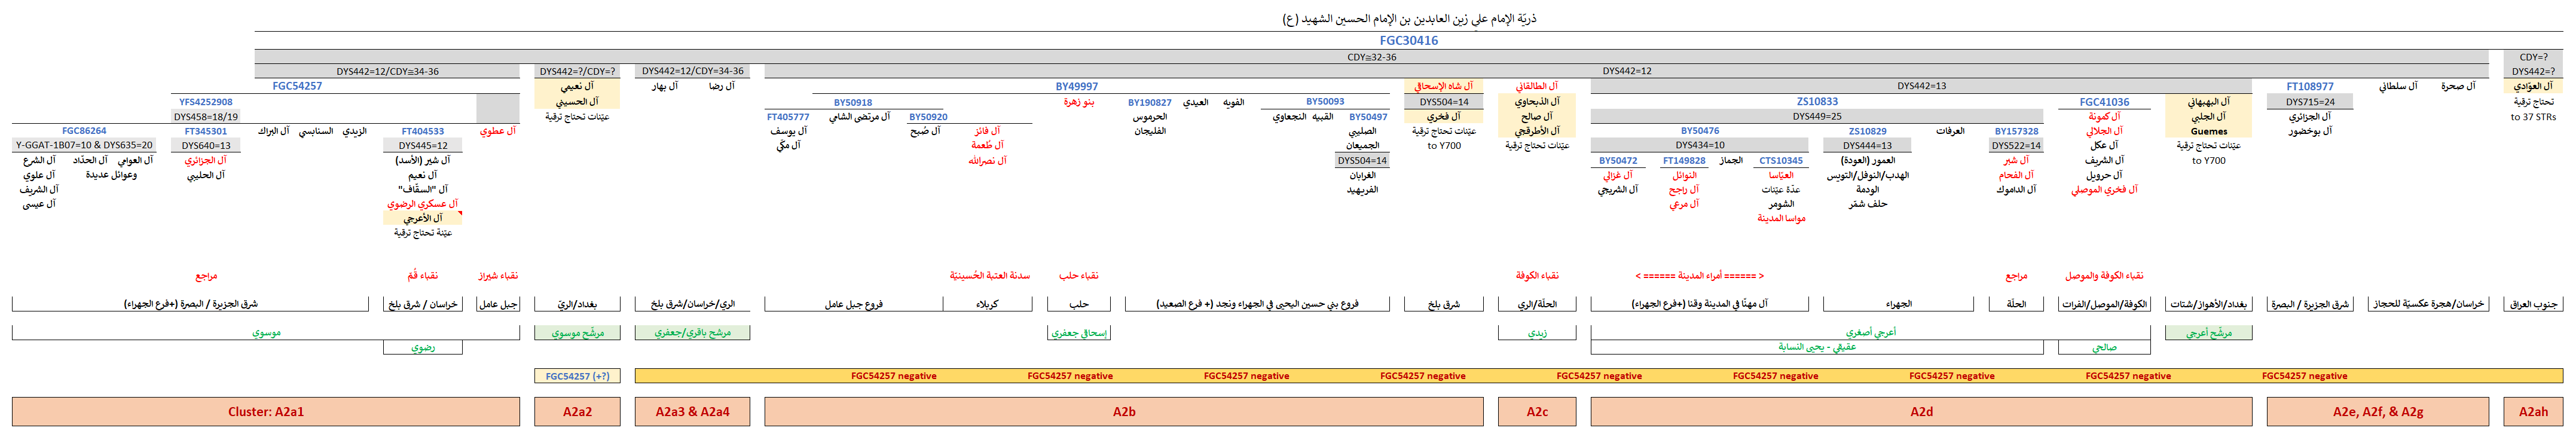Select the BY50918 subclade label
This screenshot has height=443, width=2576.
[852, 102]
